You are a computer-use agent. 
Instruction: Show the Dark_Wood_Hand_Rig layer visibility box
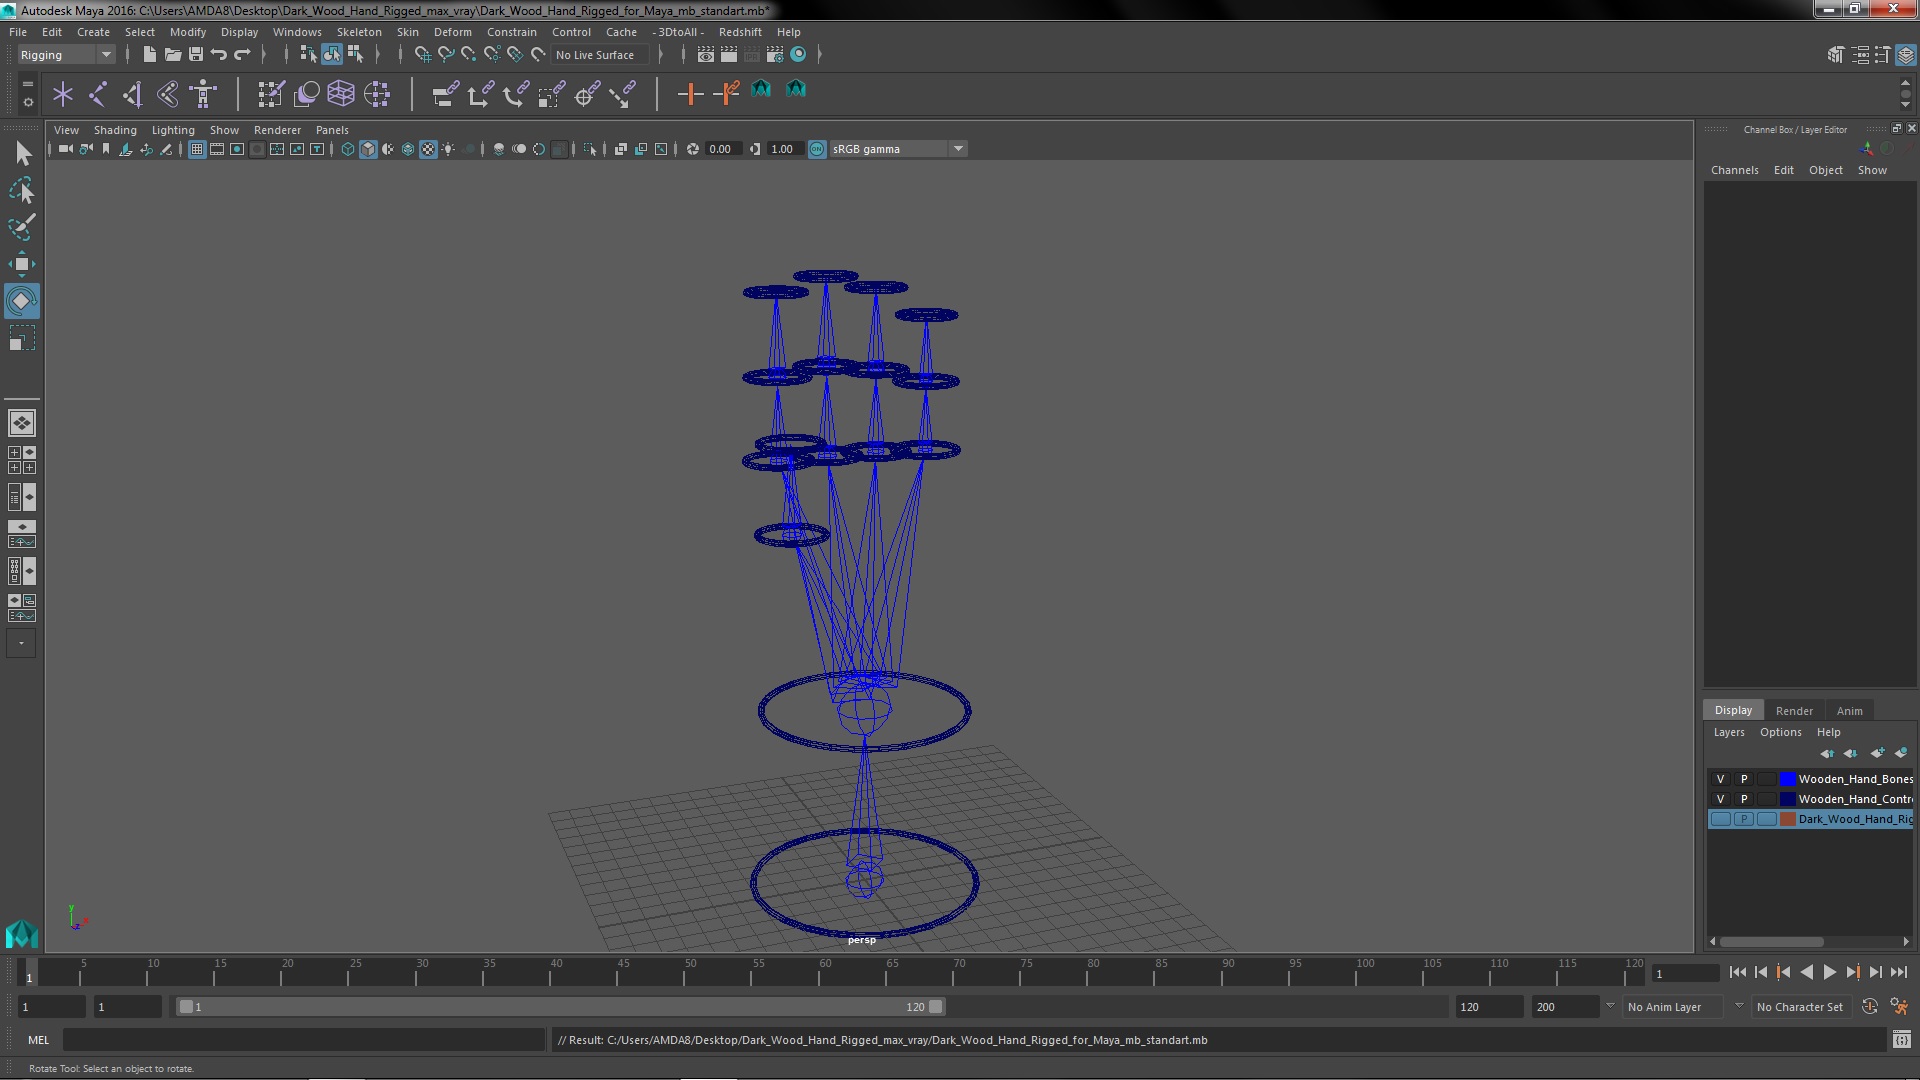coord(1720,819)
